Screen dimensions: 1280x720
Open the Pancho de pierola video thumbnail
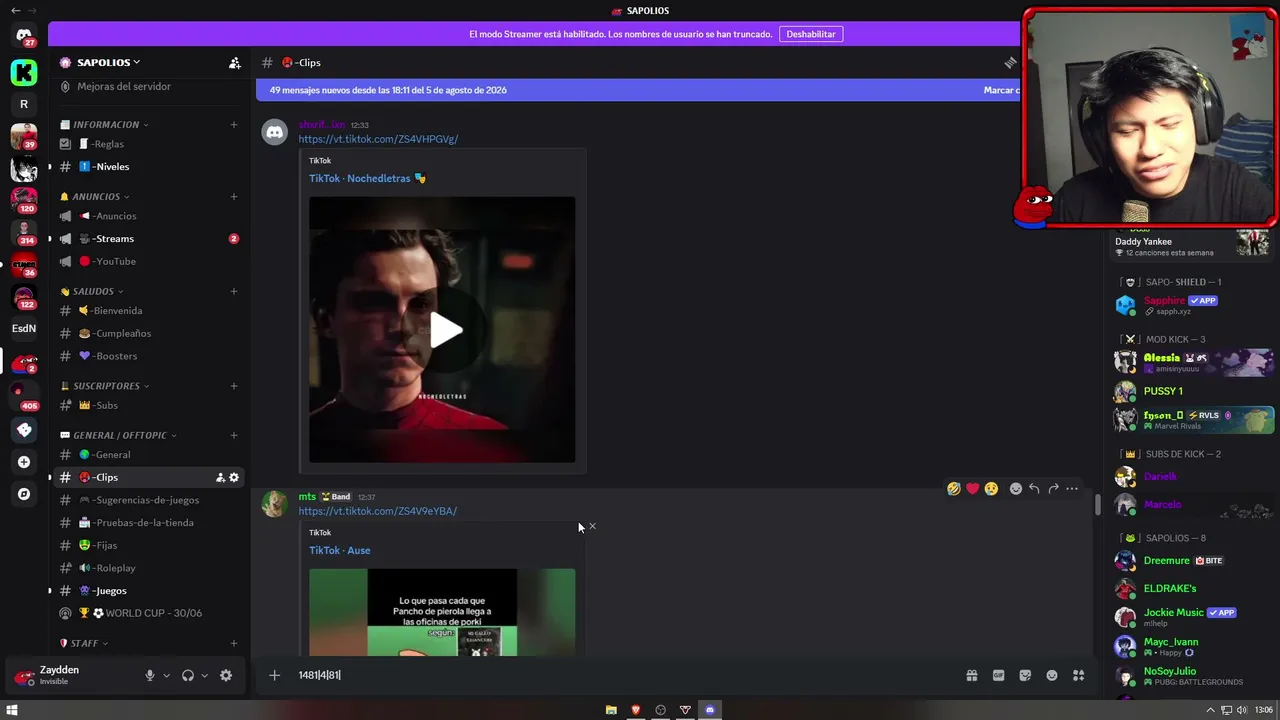click(442, 613)
